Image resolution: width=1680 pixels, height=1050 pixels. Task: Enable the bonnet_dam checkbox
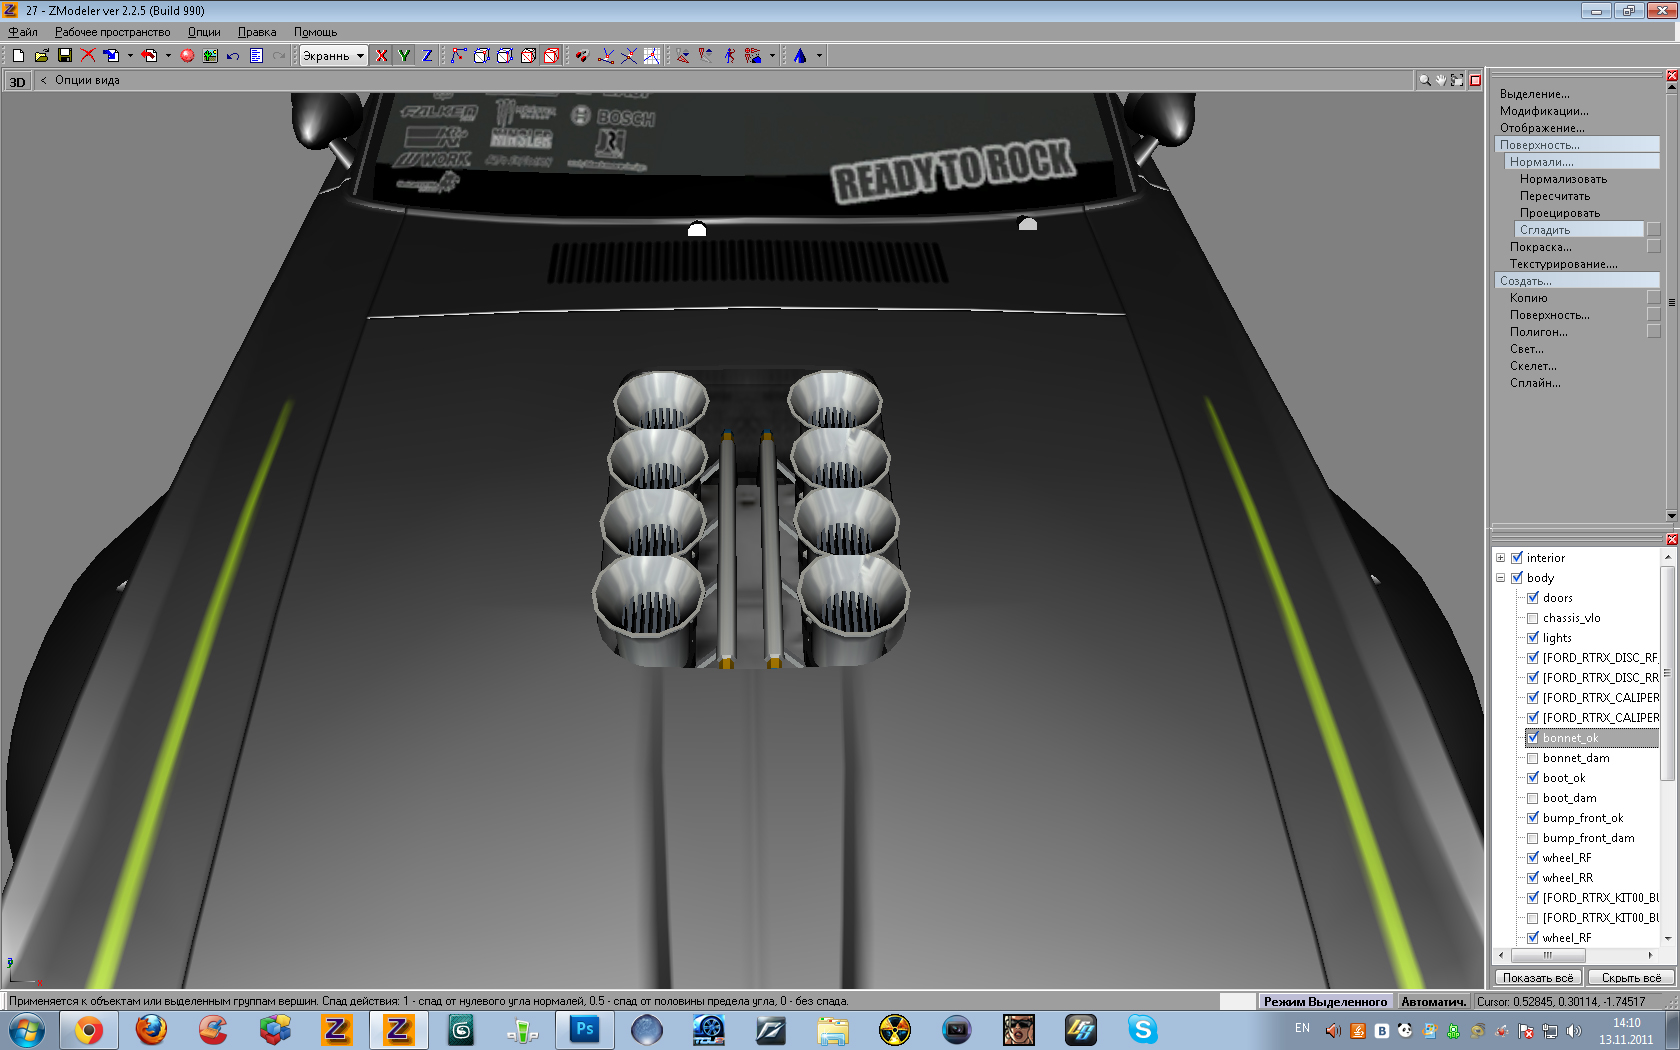[1533, 758]
